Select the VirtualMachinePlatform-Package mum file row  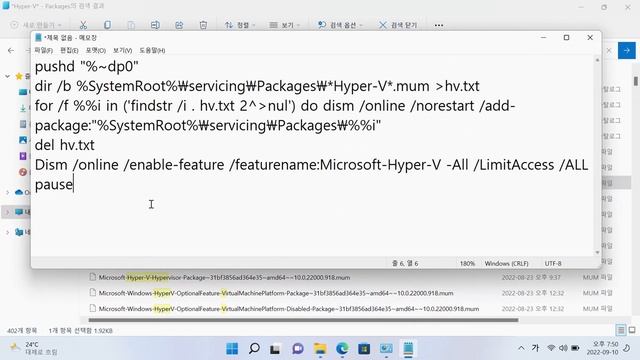click(x=276, y=293)
